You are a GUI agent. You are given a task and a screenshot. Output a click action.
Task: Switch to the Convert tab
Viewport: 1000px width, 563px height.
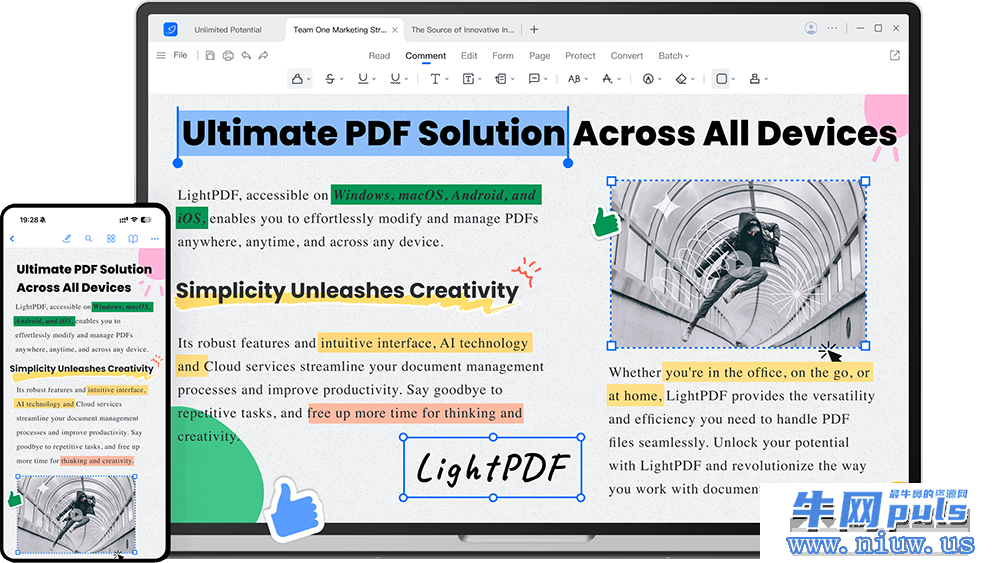click(627, 55)
